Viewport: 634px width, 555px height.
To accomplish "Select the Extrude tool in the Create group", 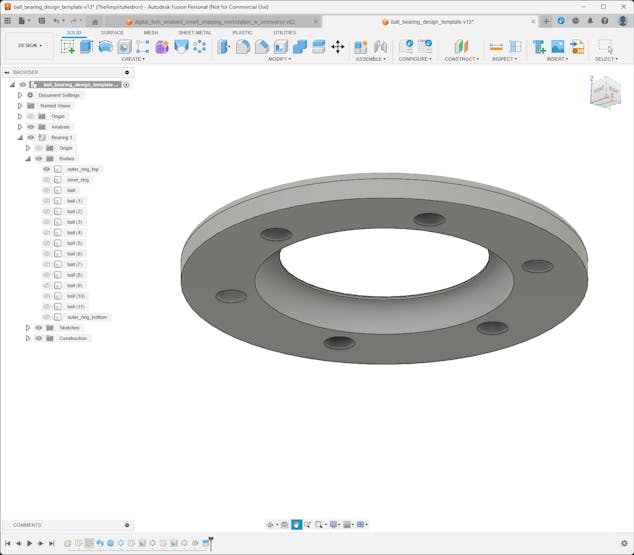I will click(86, 46).
